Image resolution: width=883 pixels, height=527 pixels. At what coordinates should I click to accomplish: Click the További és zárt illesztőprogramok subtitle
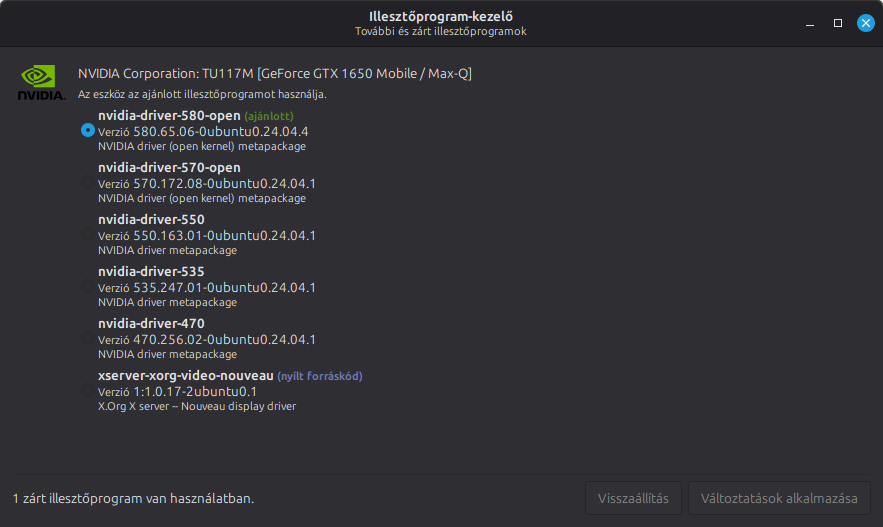point(441,32)
